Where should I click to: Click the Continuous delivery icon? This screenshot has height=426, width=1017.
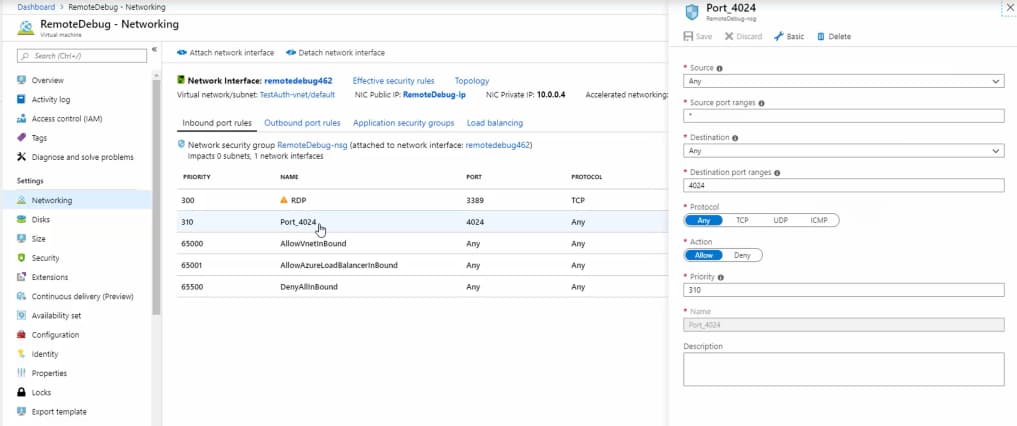pos(21,296)
